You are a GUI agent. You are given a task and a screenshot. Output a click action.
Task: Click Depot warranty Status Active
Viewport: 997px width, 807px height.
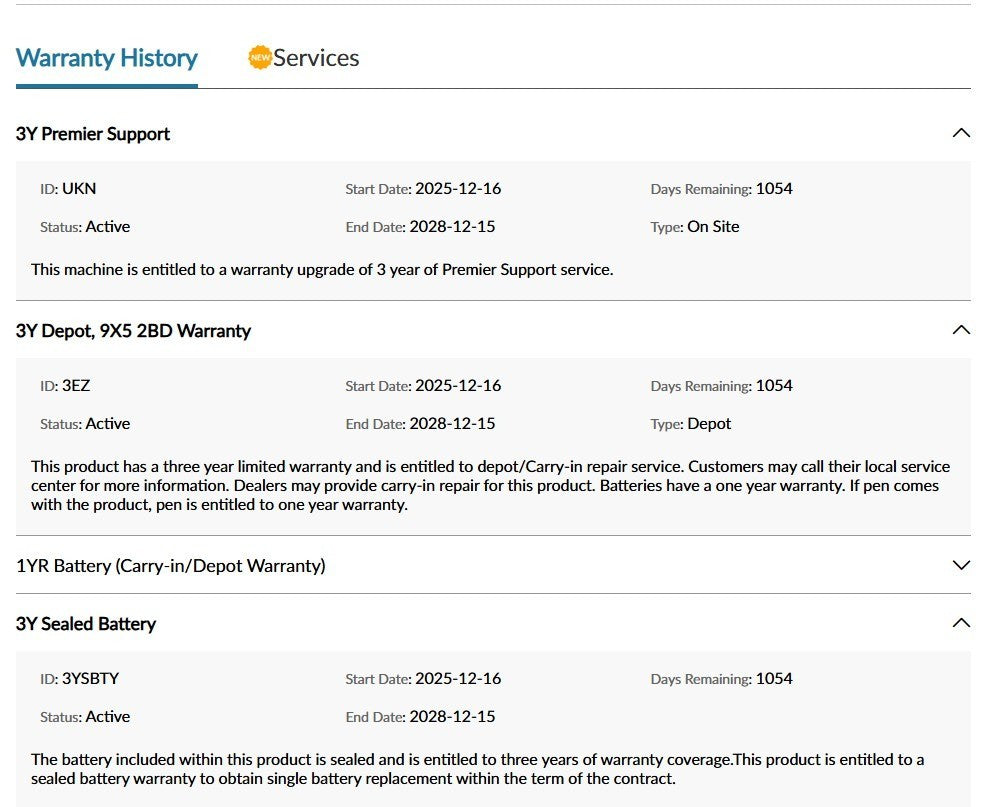click(107, 424)
